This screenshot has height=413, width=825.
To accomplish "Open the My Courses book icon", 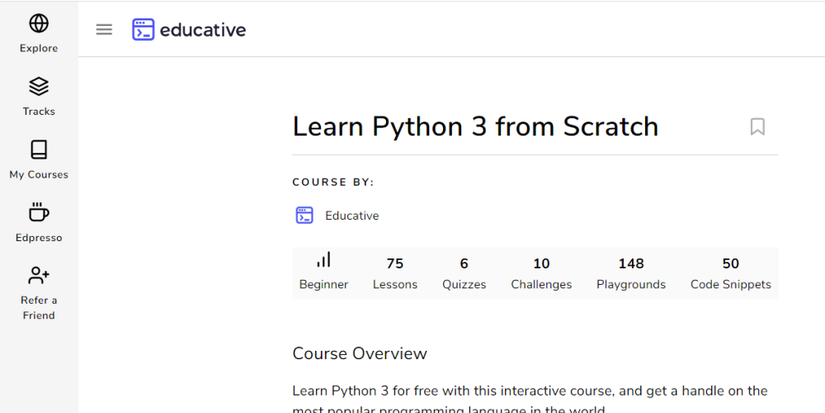I will (x=39, y=149).
